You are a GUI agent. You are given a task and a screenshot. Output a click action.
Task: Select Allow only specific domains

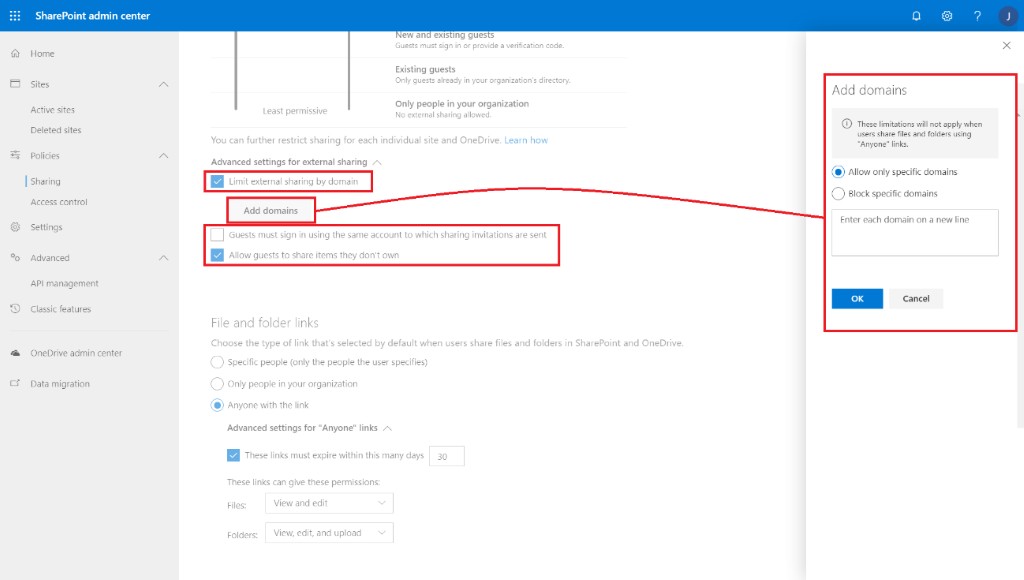(839, 172)
